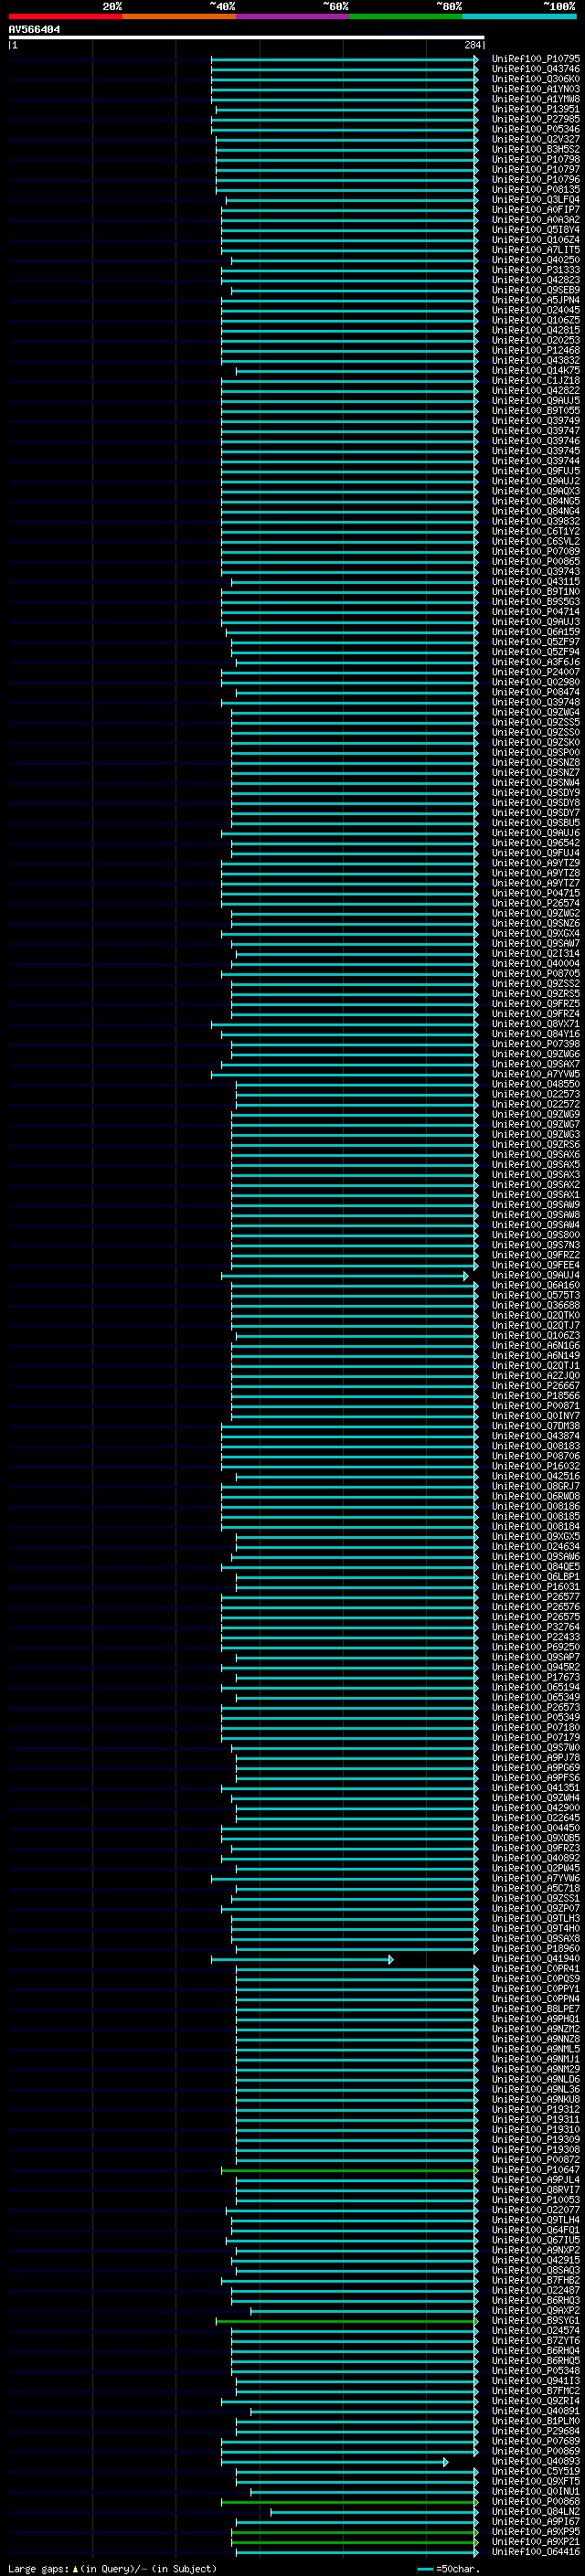The height and width of the screenshot is (2576, 585).
Task: Open hit UniRef100_P08135
Action: [536, 190]
